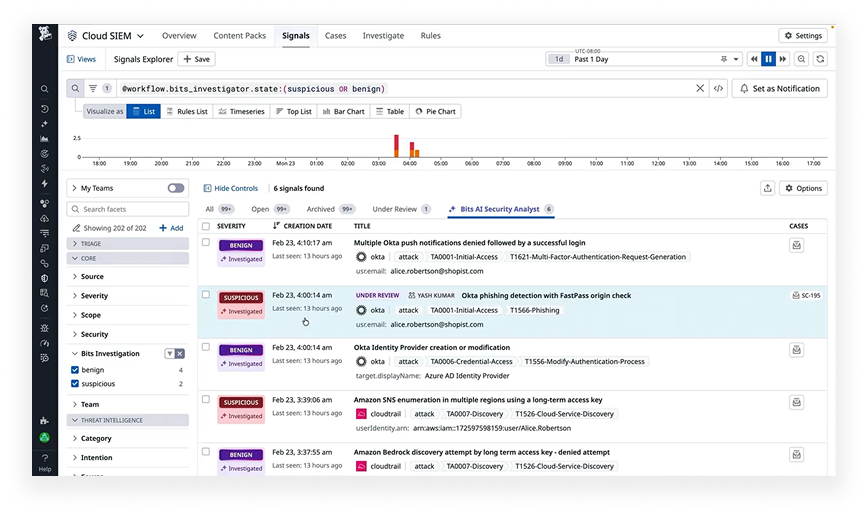Uncheck the suspicious facet checkbox
Image resolution: width=868 pixels, height=516 pixels.
click(75, 384)
